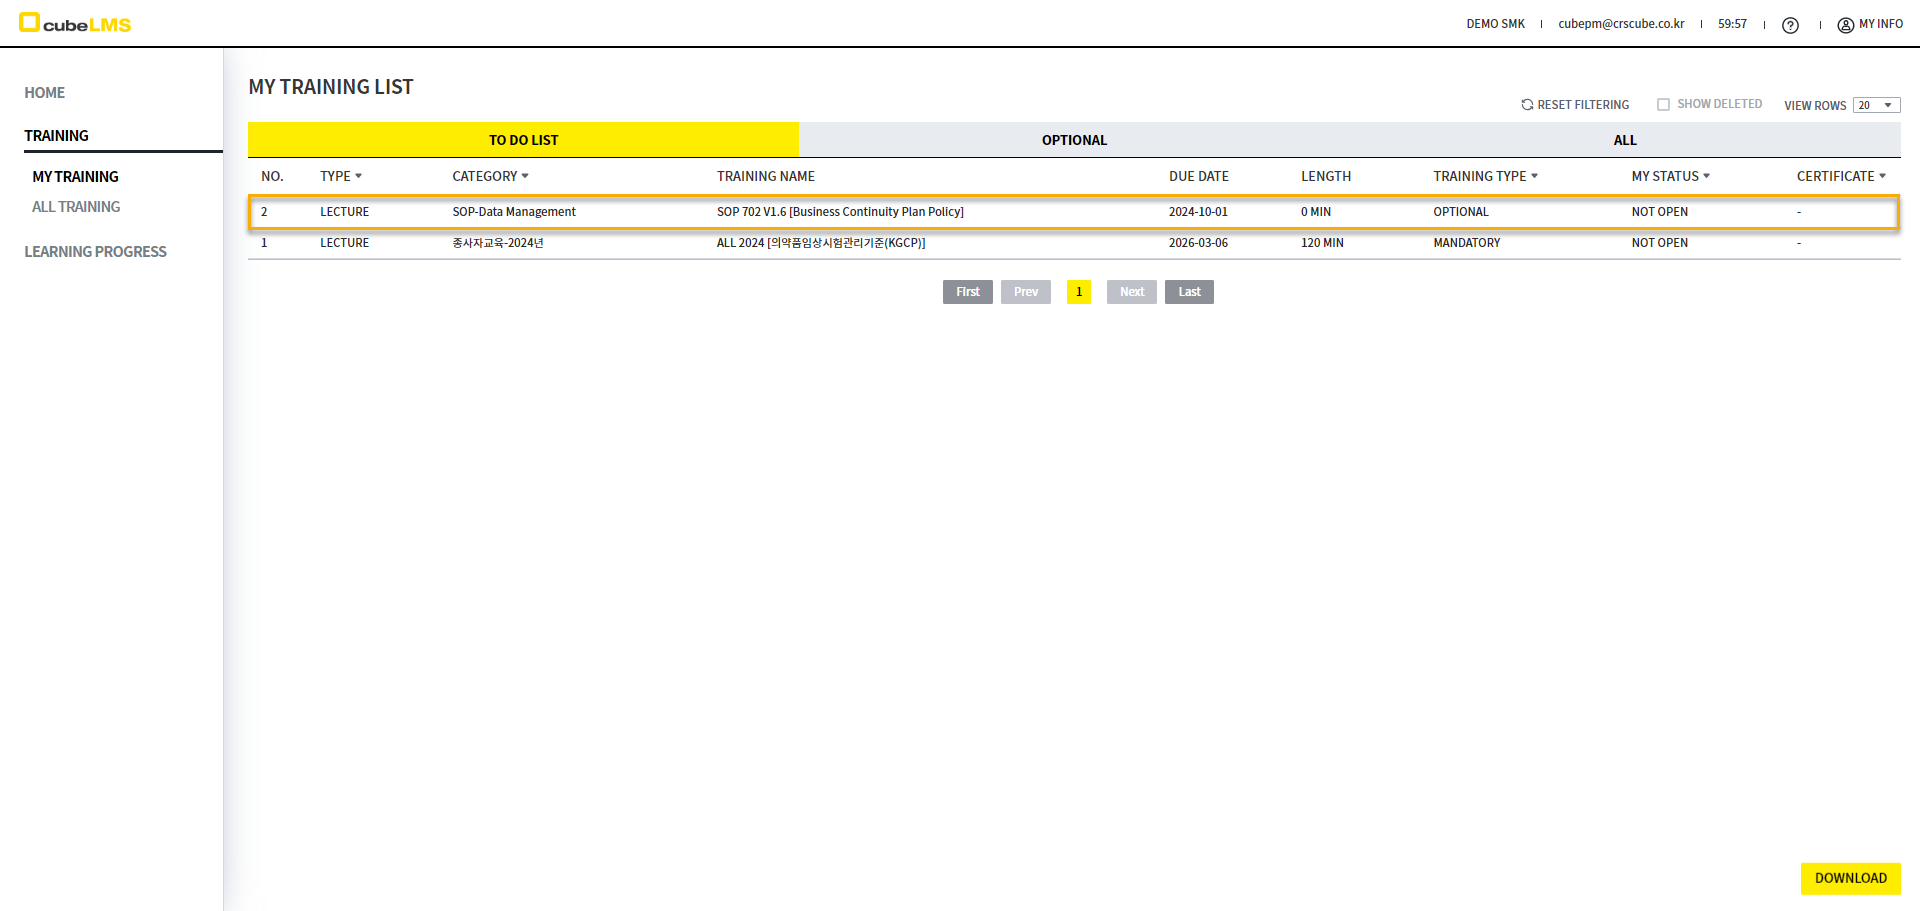
Task: Open the help question mark icon
Action: 1790,25
